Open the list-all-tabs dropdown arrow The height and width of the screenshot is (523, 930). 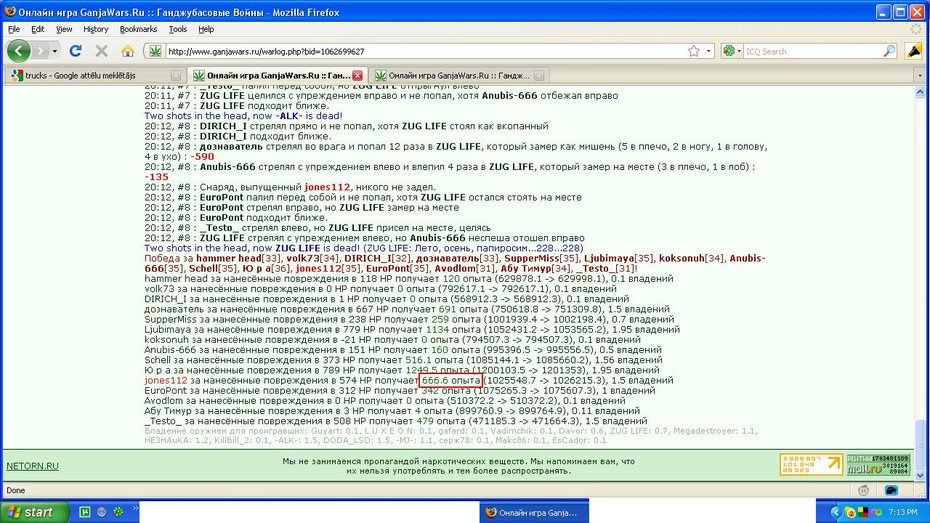(x=920, y=76)
